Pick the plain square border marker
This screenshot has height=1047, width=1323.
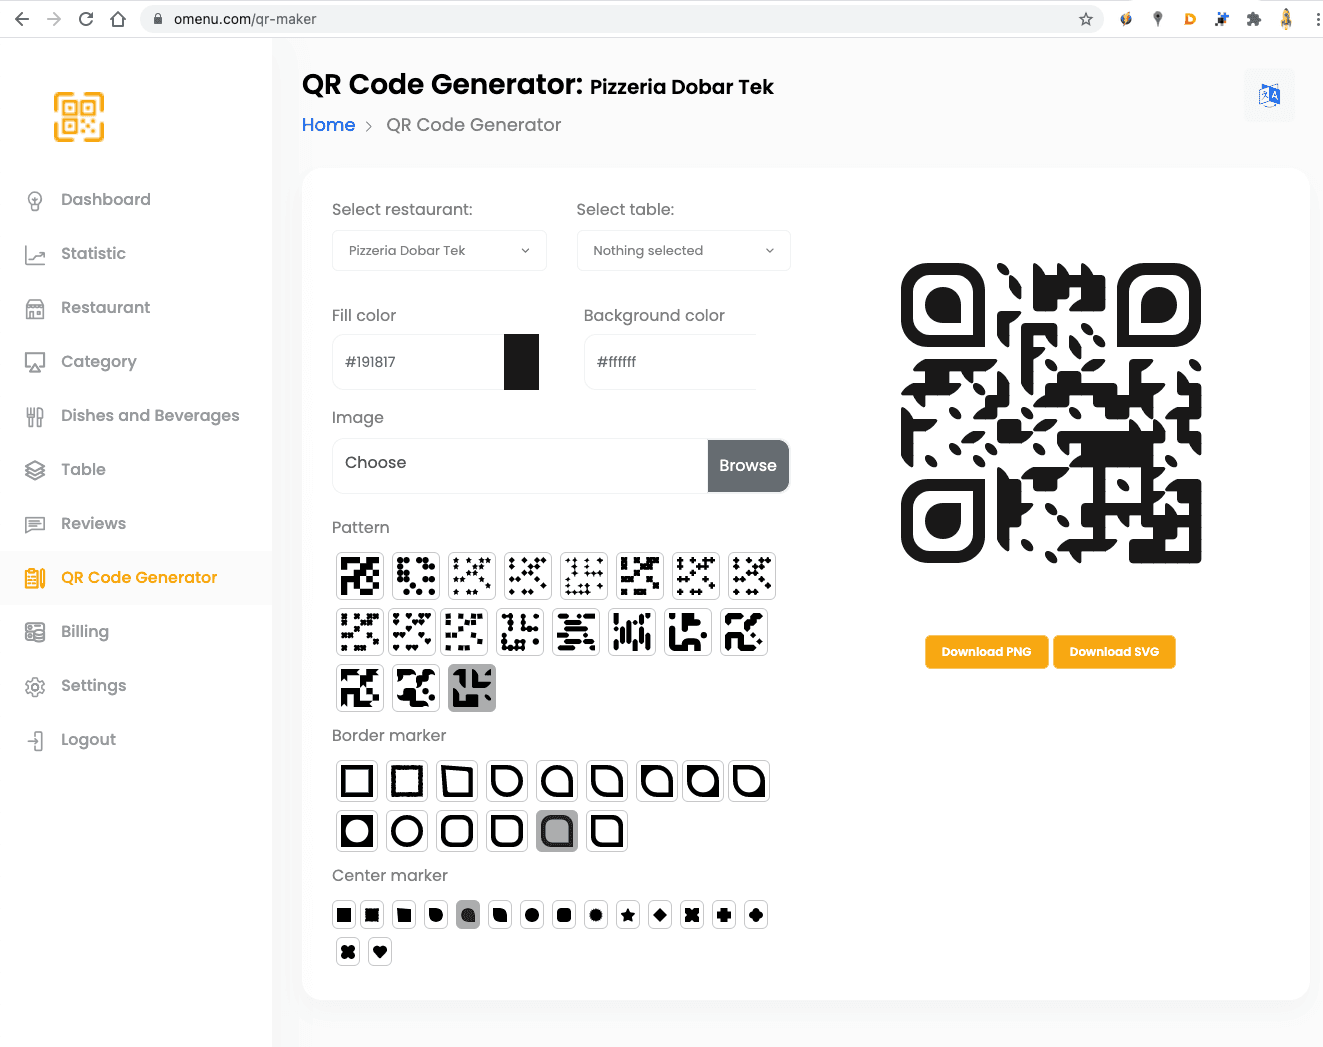[357, 781]
